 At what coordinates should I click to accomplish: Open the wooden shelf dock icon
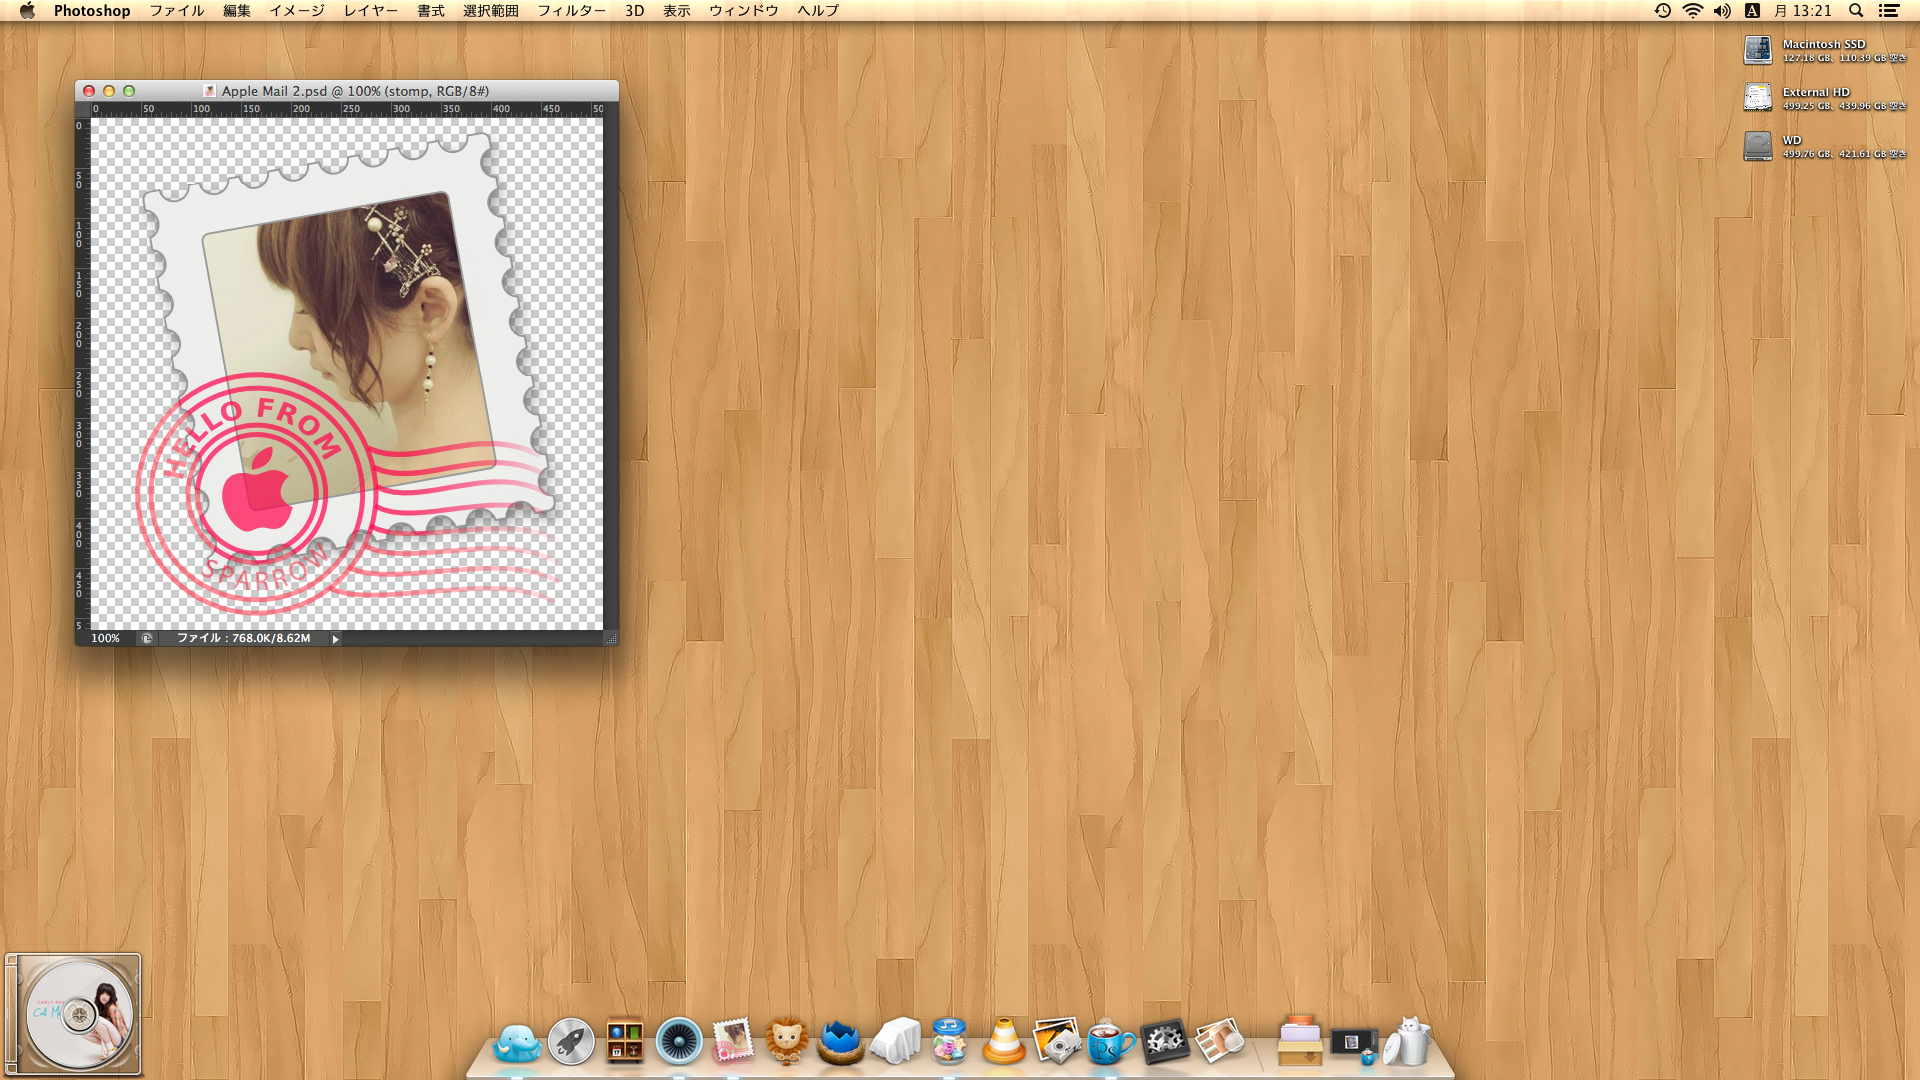tap(625, 1042)
